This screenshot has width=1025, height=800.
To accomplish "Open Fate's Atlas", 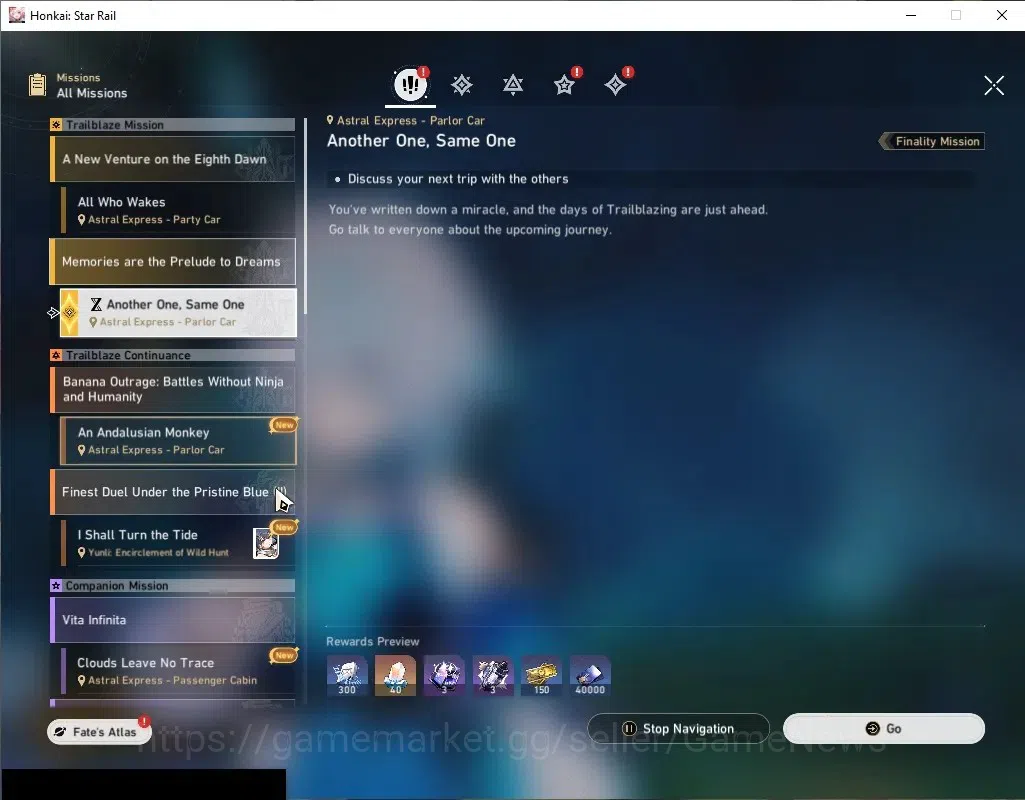I will [99, 732].
